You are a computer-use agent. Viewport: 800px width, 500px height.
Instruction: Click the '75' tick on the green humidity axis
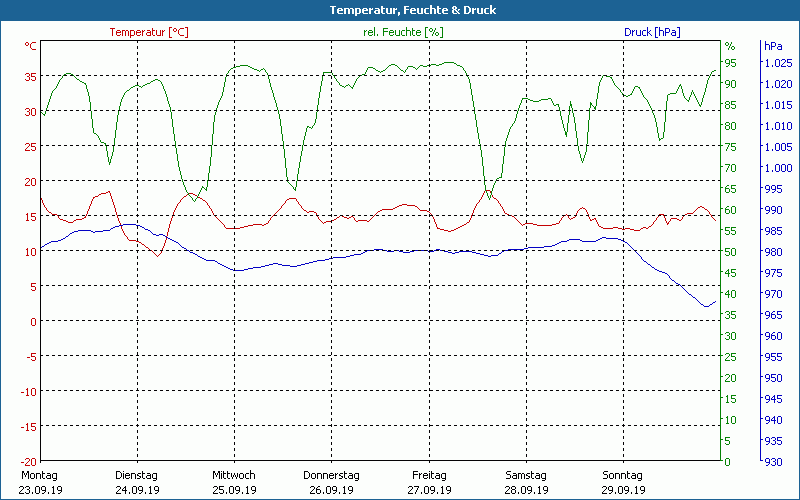click(731, 147)
